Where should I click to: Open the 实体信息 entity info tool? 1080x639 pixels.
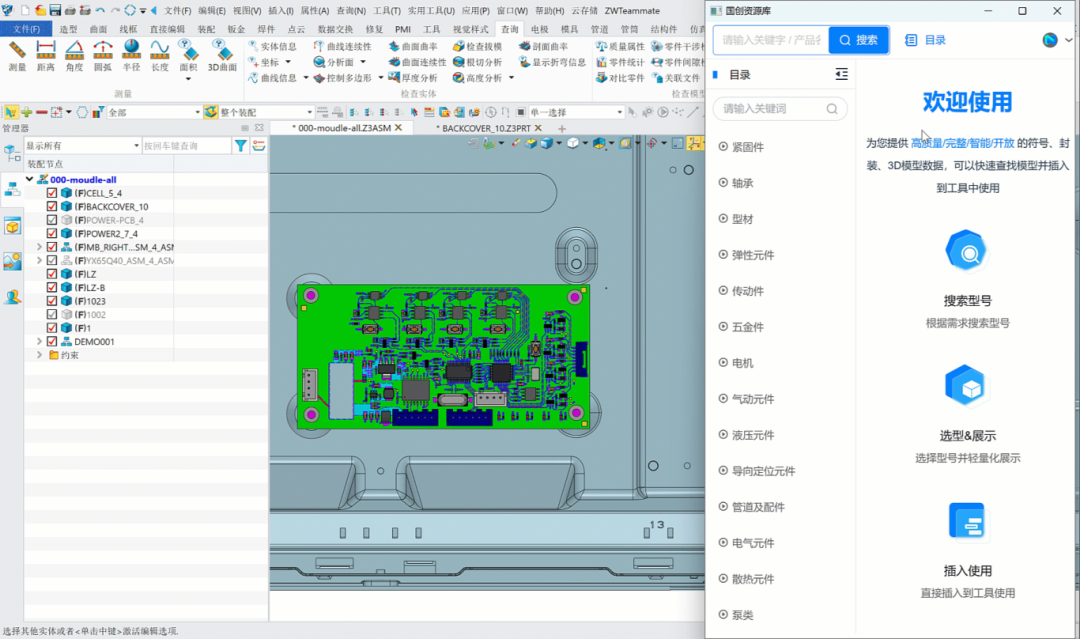272,46
